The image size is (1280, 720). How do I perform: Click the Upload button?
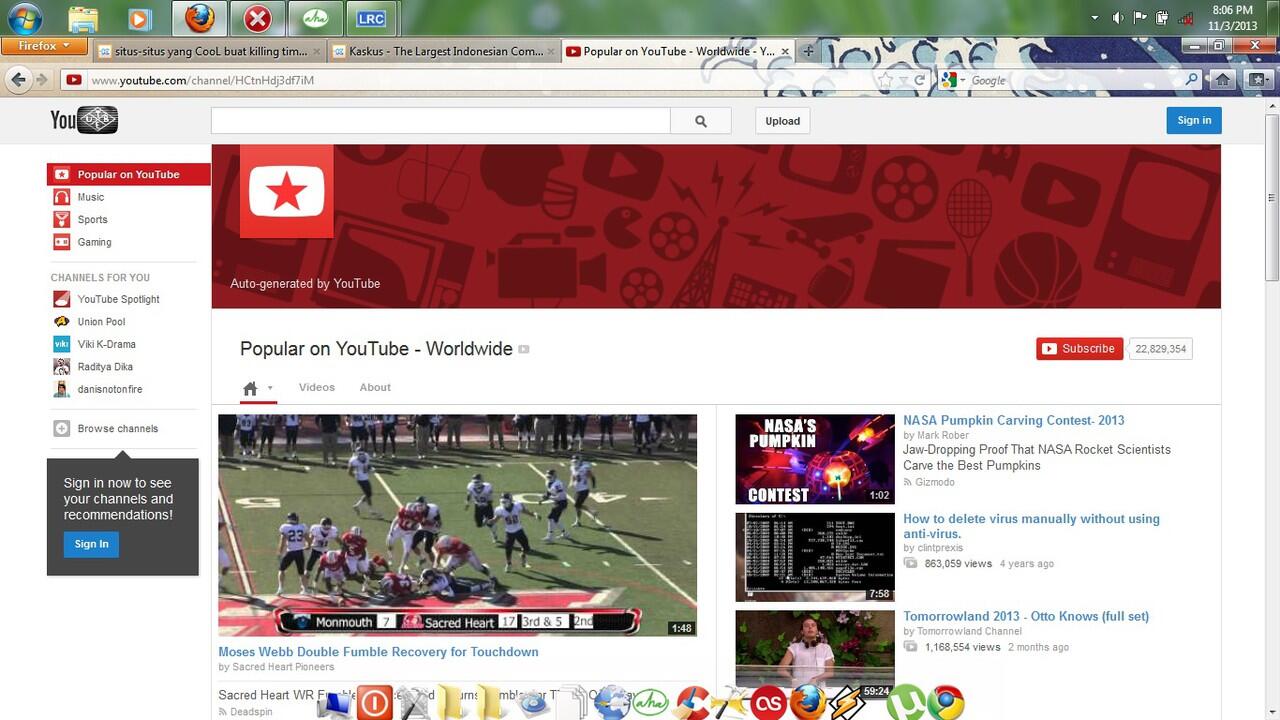click(782, 121)
